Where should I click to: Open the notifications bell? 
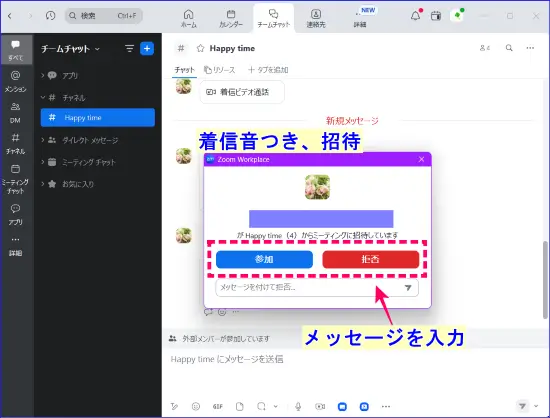click(x=416, y=16)
